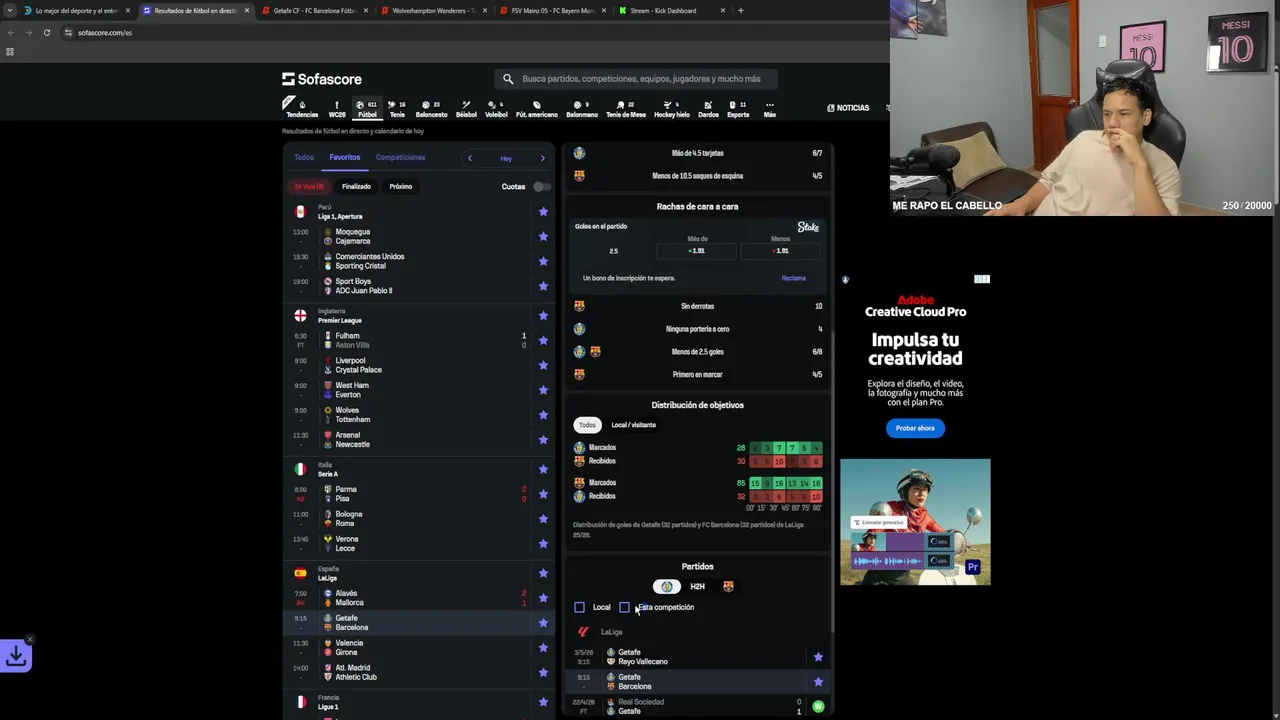Toggle favorite star for España LaLiga
Viewport: 1280px width, 720px height.
[543, 573]
